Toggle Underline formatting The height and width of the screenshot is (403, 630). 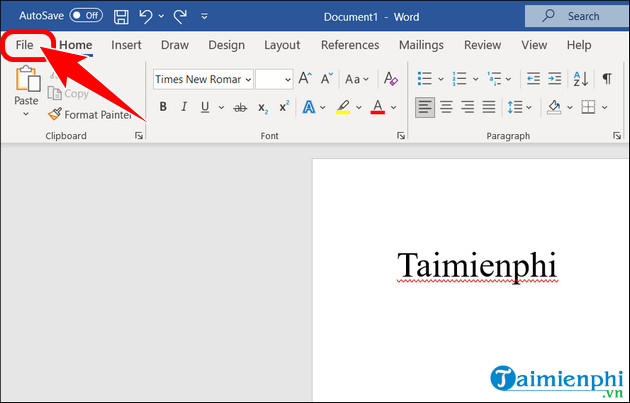coord(205,107)
